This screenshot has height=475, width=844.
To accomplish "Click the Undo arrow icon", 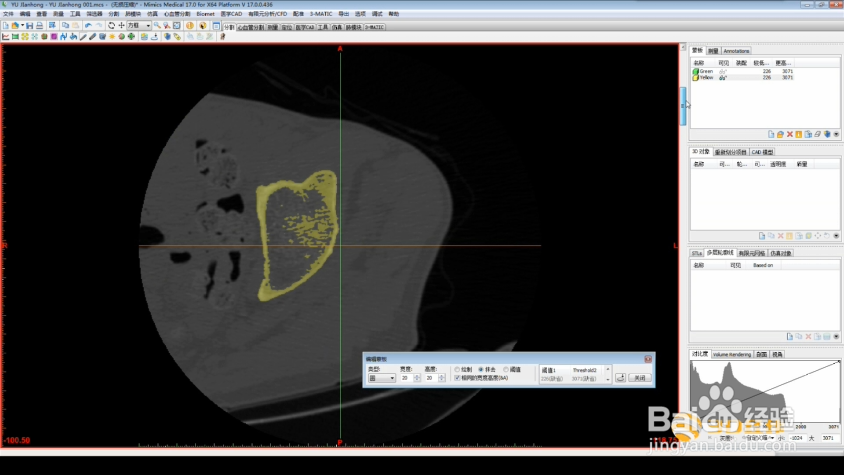I will pos(88,26).
